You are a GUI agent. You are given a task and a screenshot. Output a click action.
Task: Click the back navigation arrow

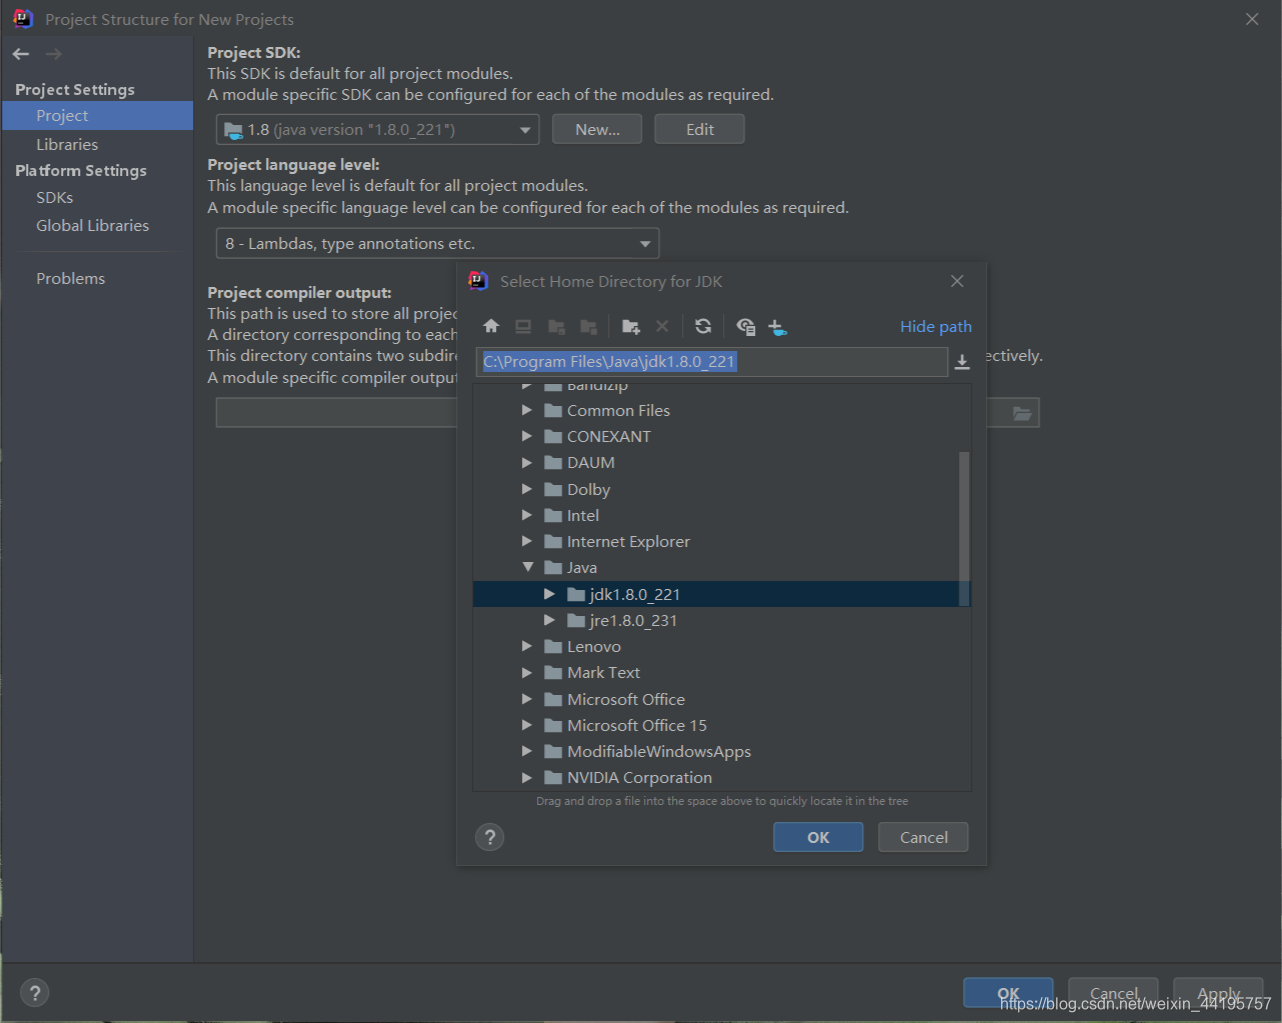point(21,54)
